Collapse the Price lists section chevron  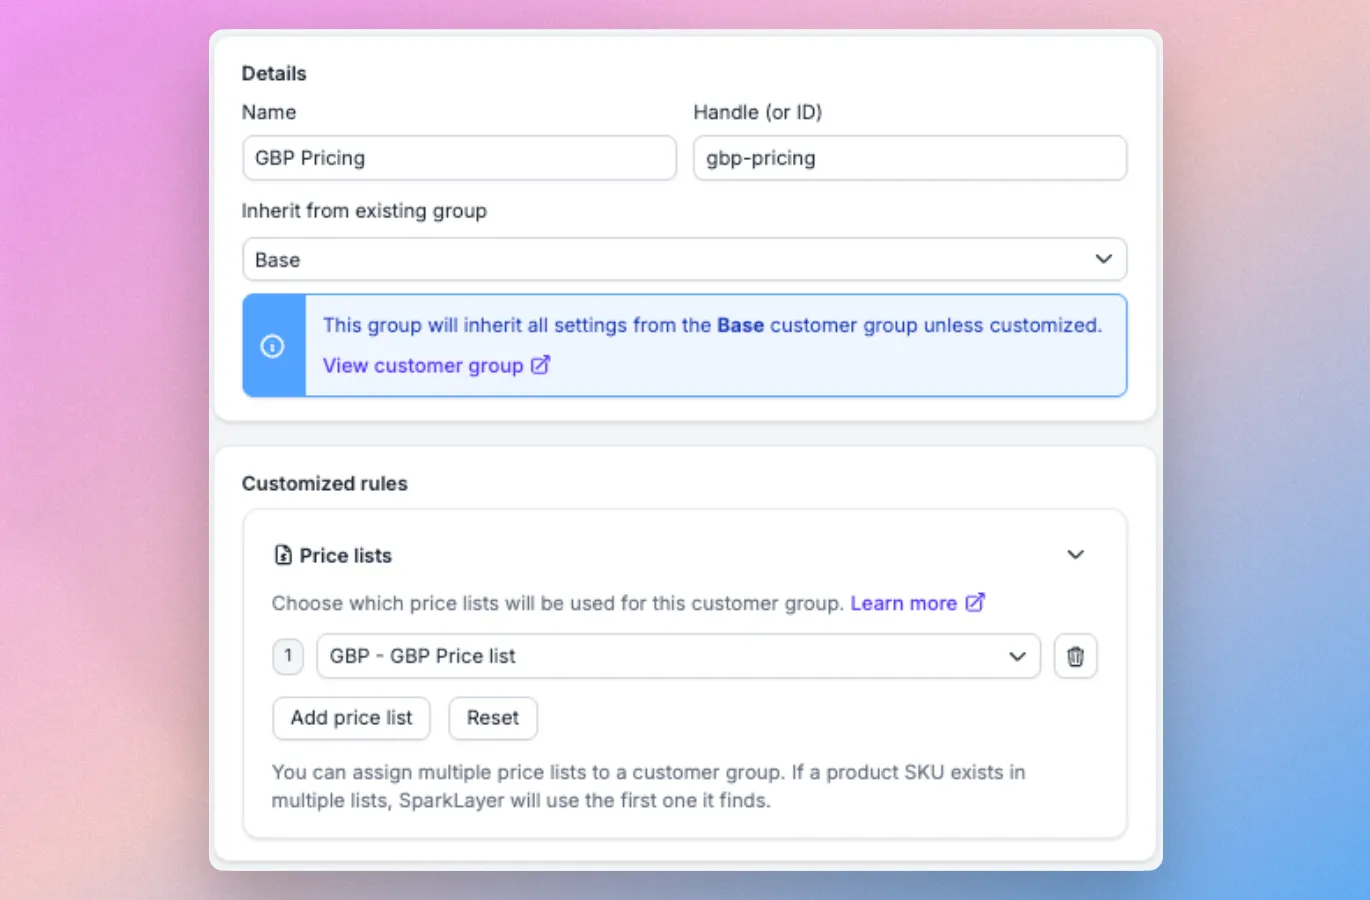(1075, 555)
